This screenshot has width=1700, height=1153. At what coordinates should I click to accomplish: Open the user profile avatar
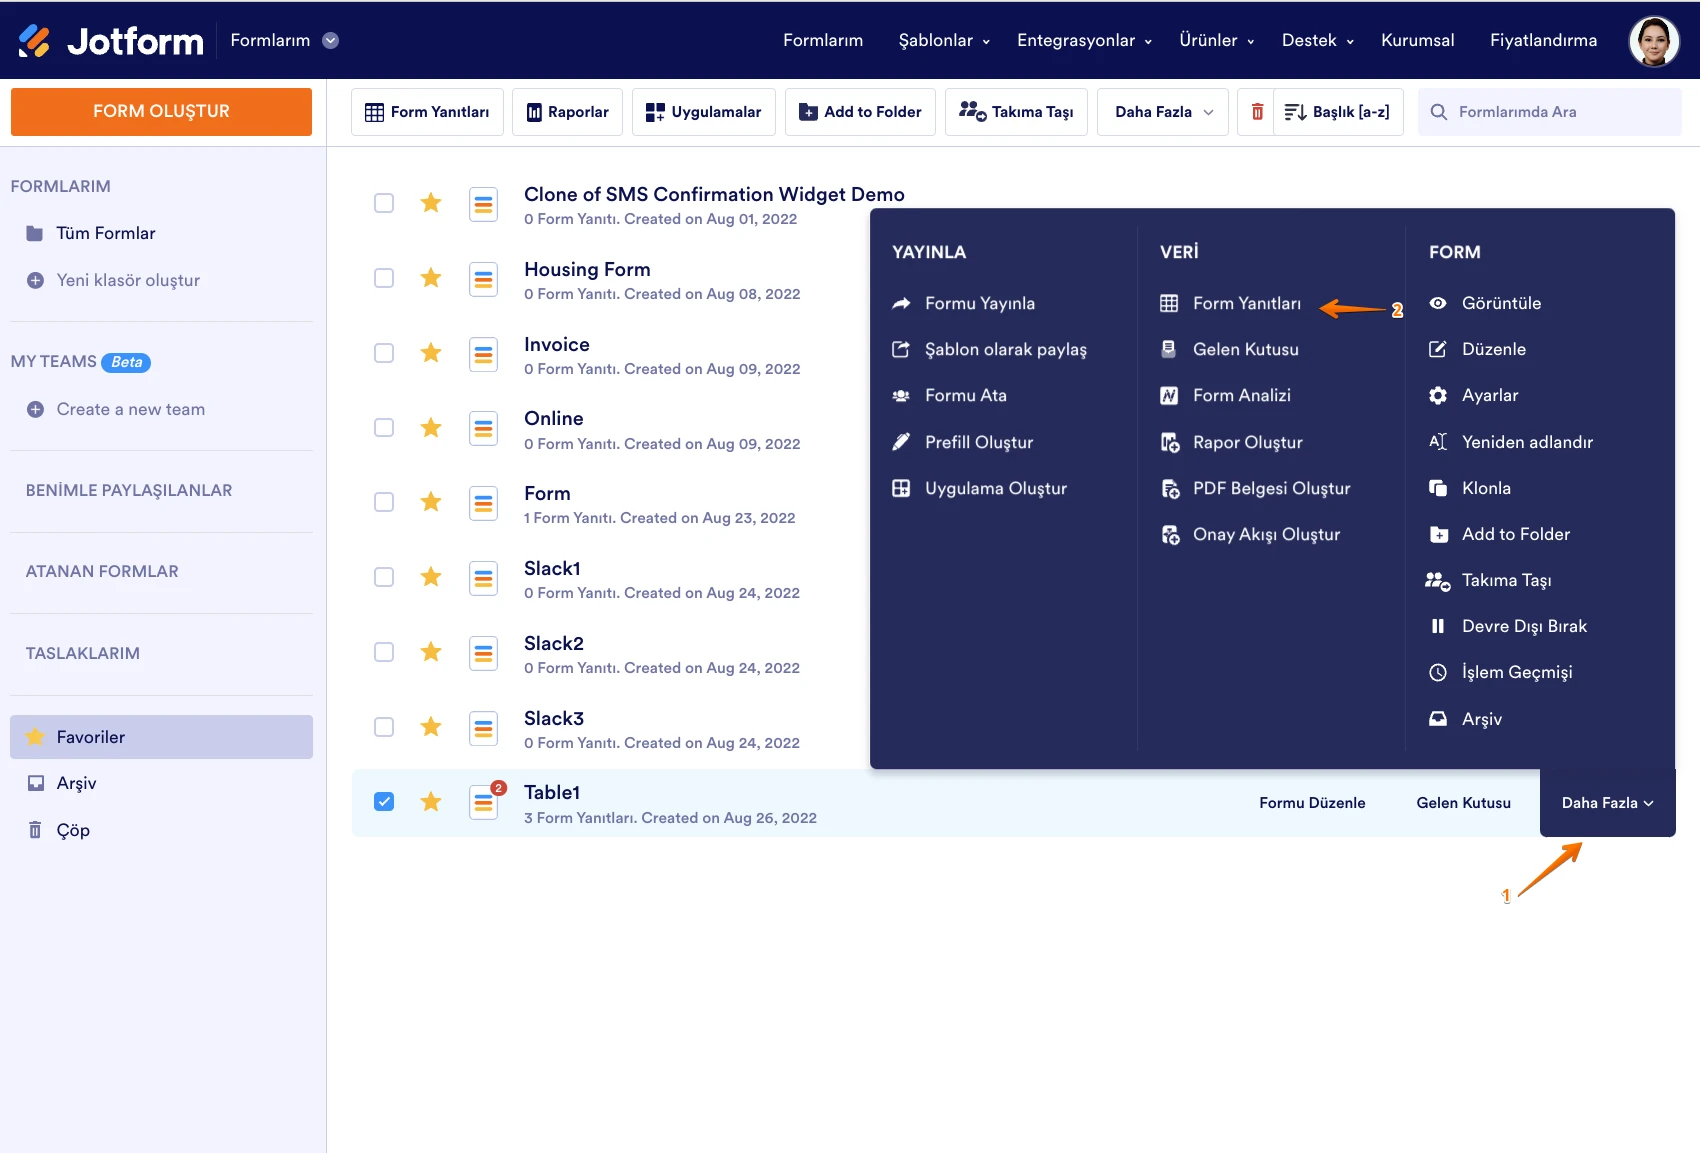coord(1654,41)
